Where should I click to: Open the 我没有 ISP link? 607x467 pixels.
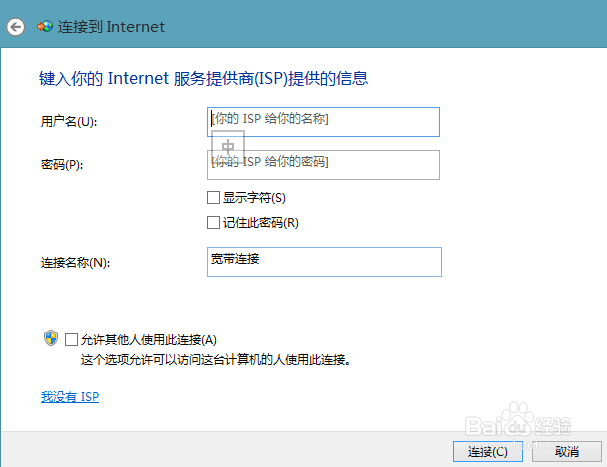click(x=70, y=397)
